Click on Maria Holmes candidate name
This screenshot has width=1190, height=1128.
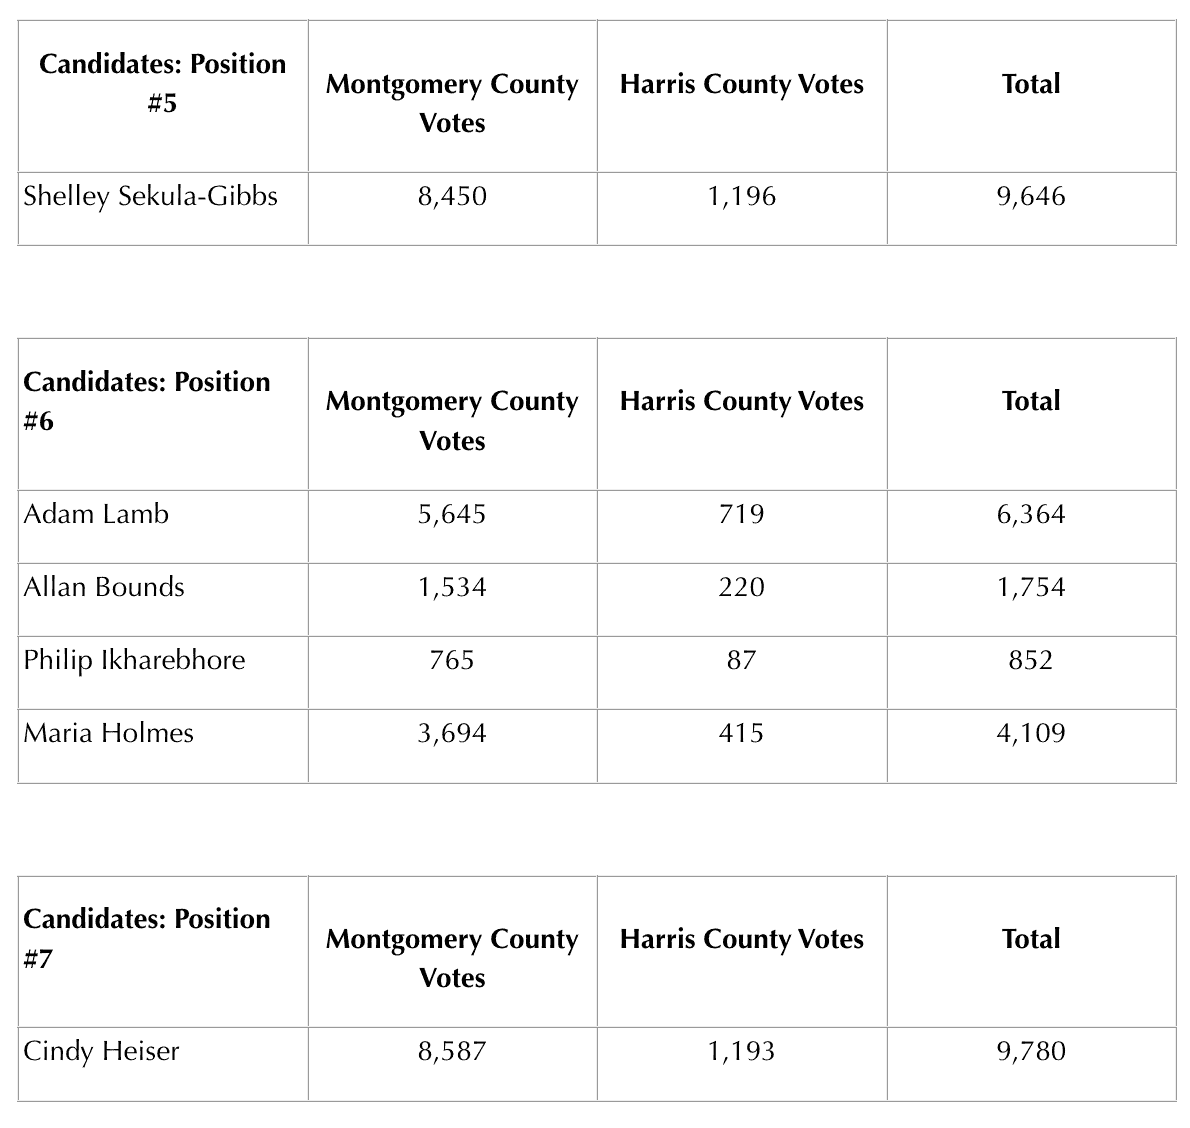pyautogui.click(x=108, y=733)
